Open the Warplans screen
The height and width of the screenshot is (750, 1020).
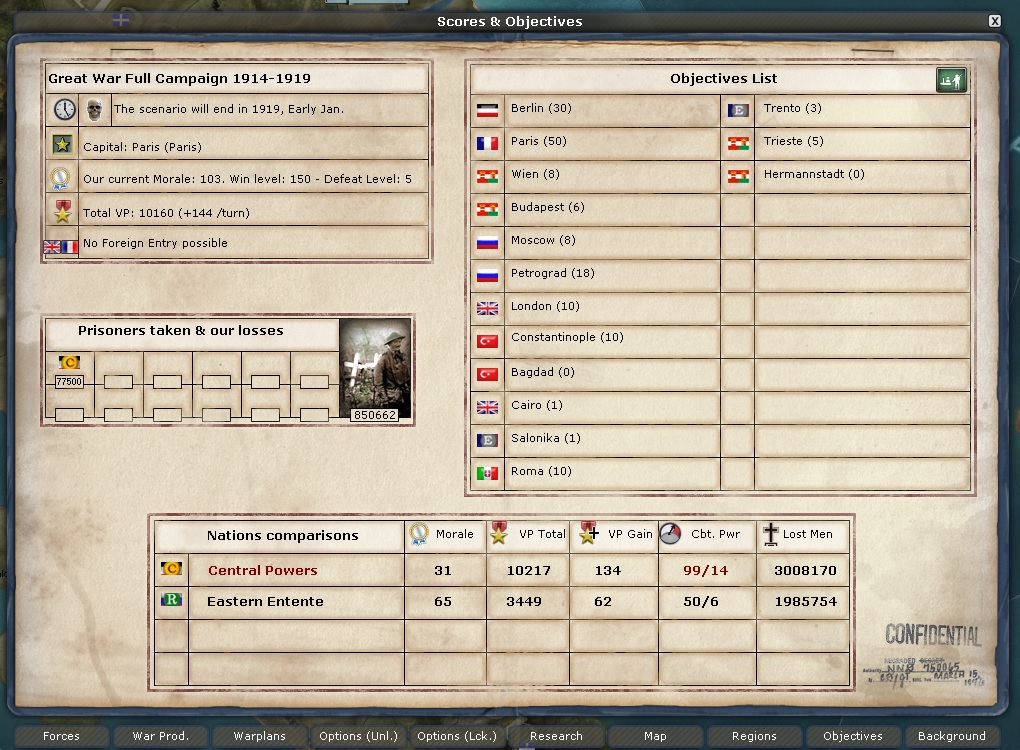pos(258,737)
